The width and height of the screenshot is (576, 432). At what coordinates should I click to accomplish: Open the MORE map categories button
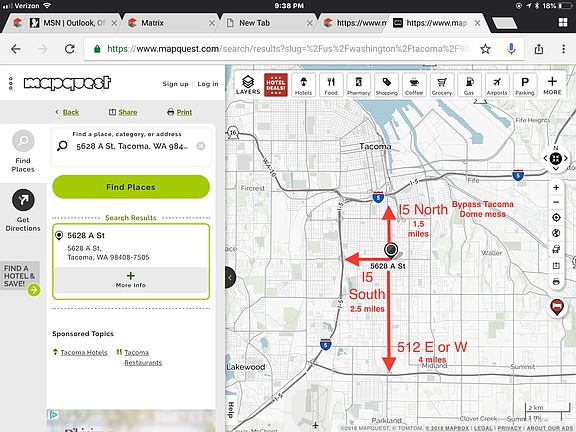point(552,85)
